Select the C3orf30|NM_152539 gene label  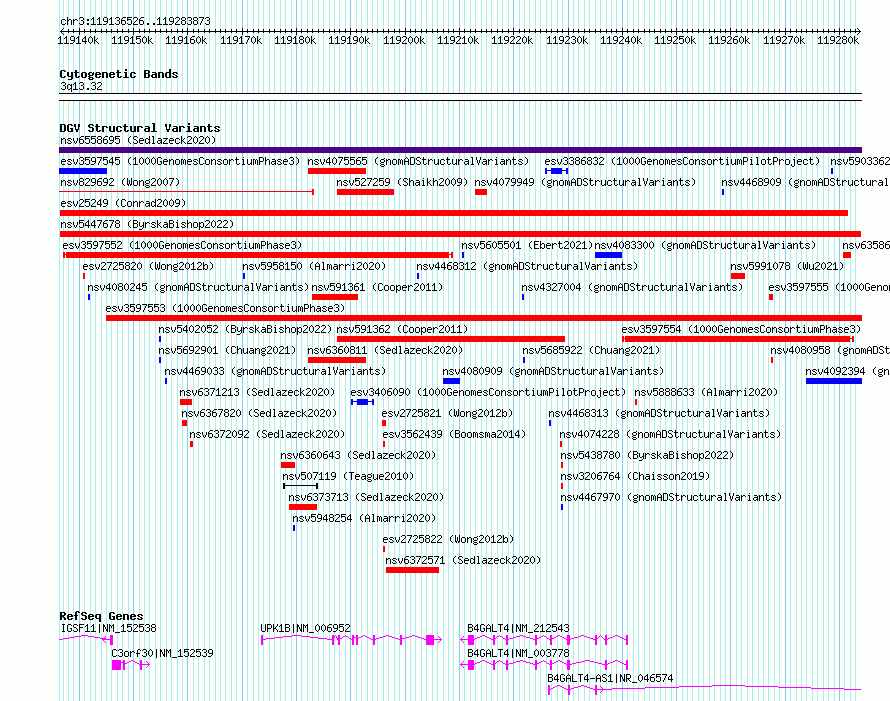(162, 653)
